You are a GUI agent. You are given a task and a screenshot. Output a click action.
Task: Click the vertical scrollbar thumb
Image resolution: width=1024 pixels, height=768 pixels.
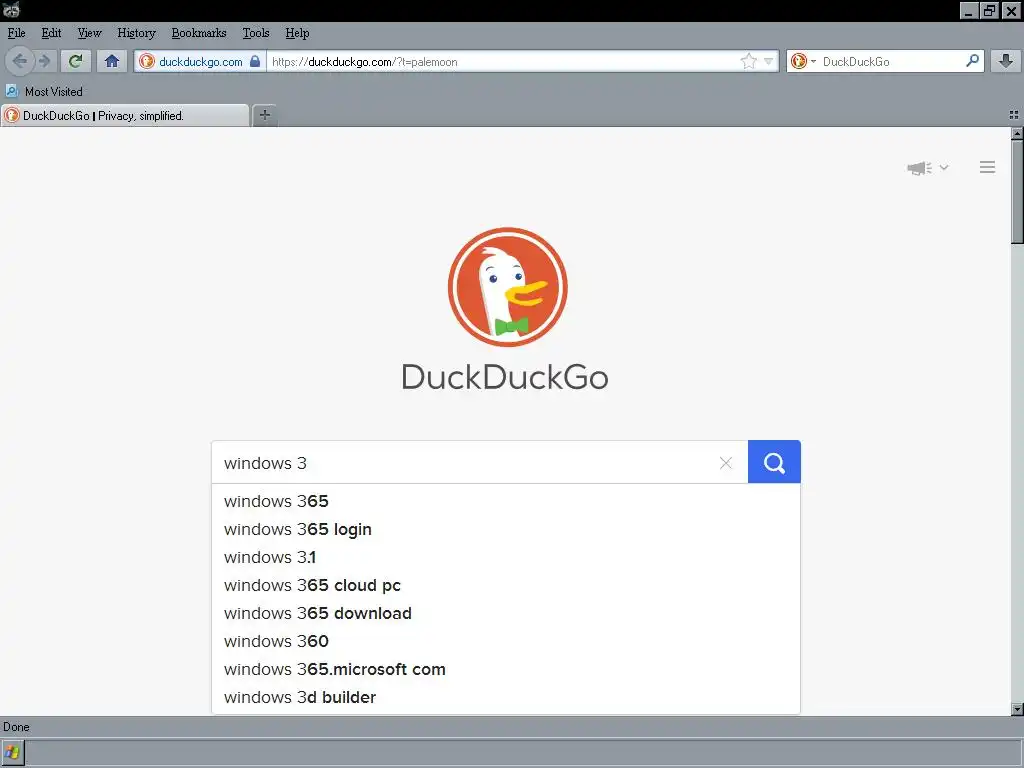click(1017, 191)
